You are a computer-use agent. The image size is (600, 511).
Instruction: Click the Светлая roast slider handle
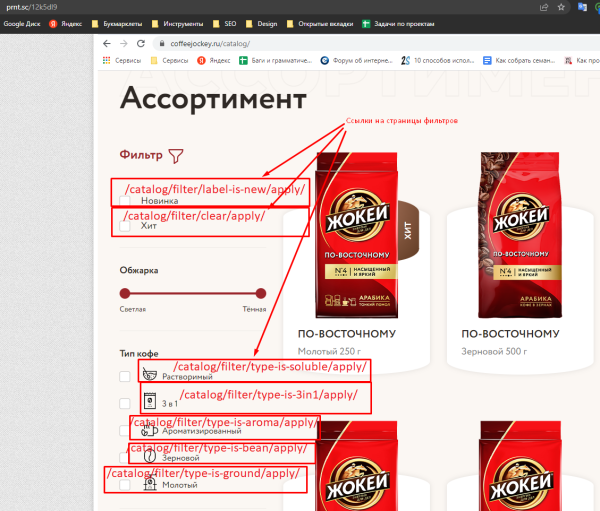[x=125, y=293]
